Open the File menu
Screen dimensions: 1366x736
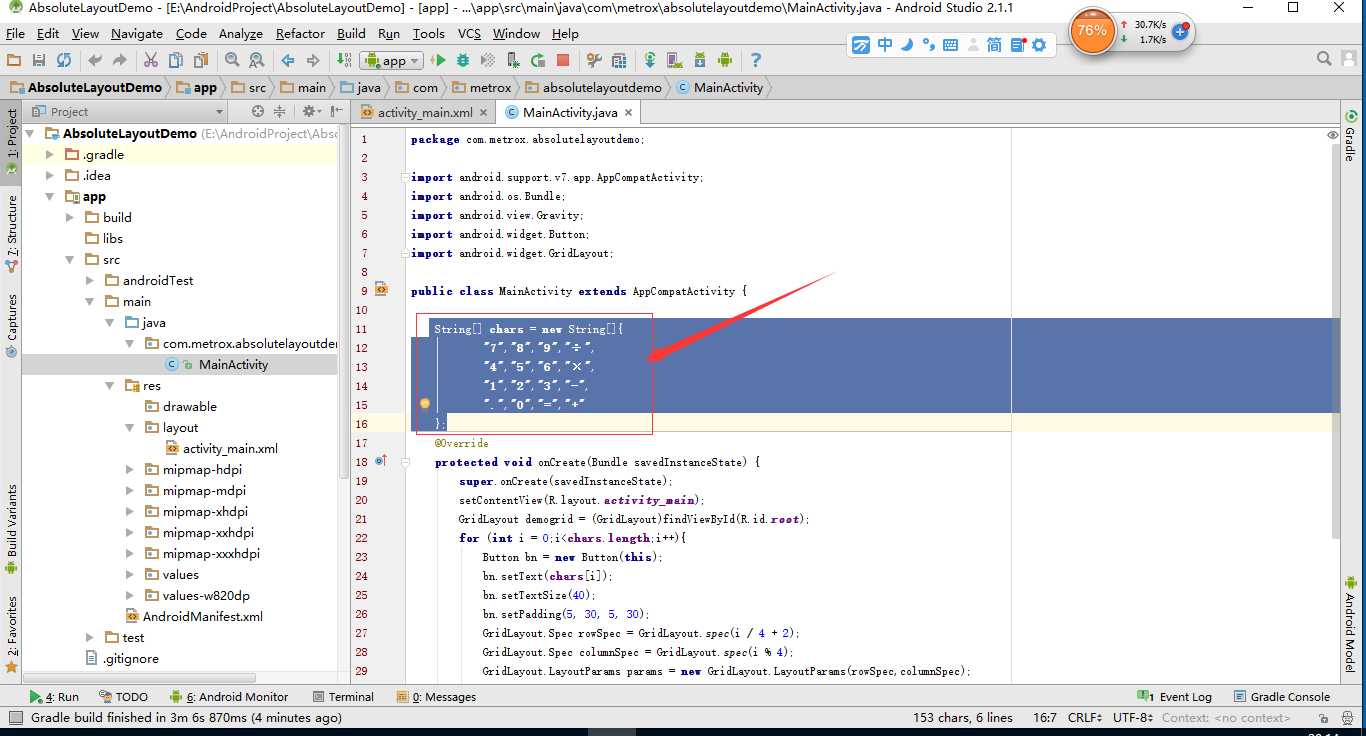(15, 33)
